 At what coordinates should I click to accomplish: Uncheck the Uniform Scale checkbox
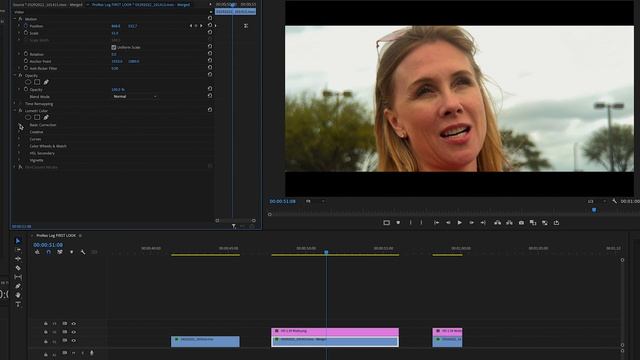tap(113, 47)
